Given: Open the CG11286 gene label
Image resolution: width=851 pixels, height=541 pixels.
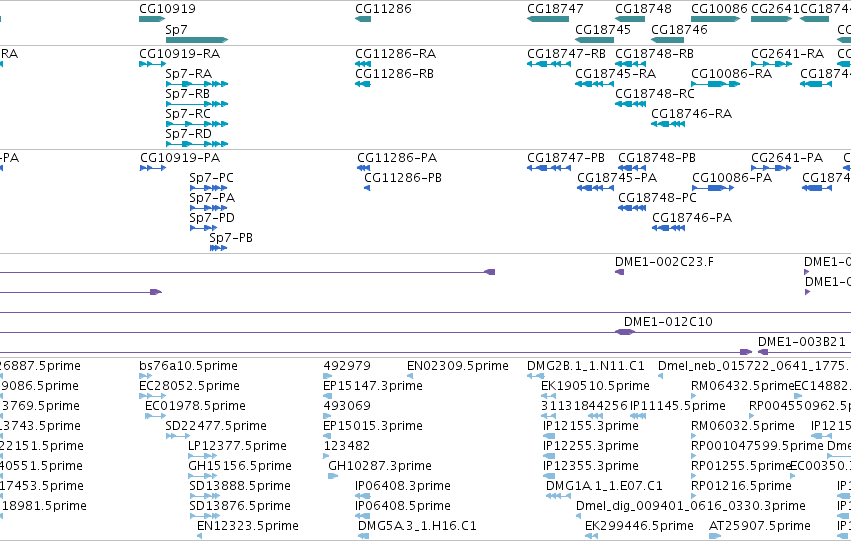Looking at the screenshot, I should coord(383,9).
